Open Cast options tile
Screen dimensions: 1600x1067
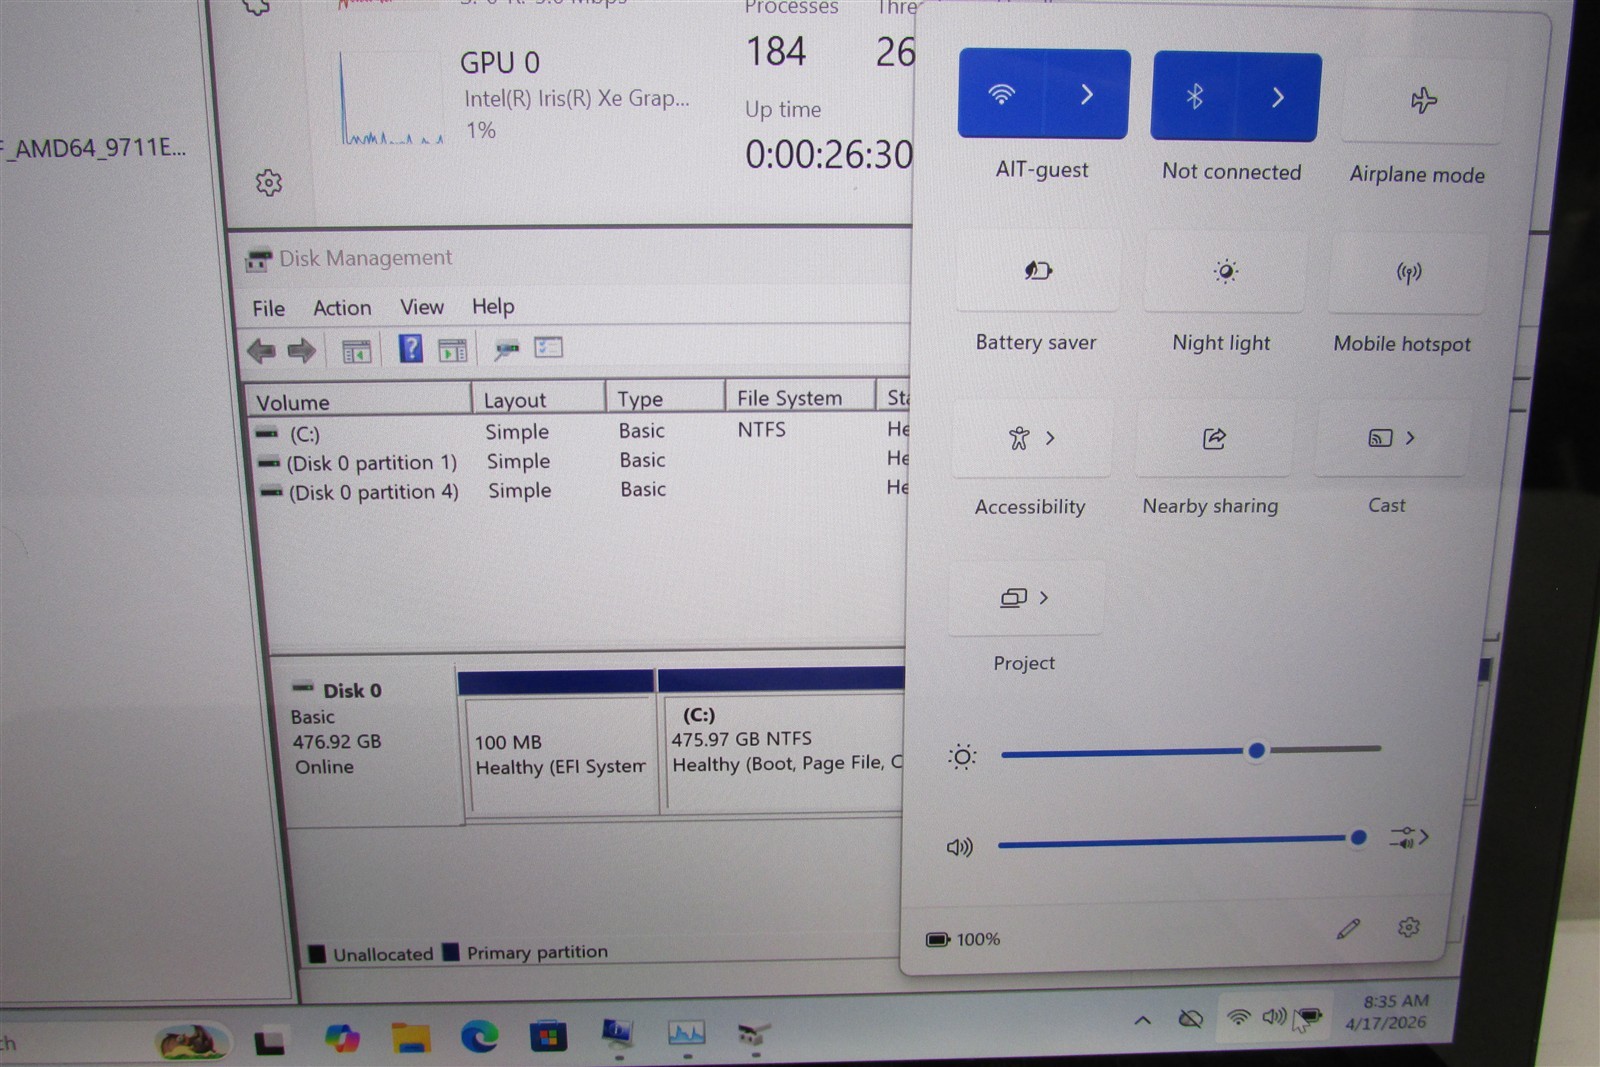1391,438
